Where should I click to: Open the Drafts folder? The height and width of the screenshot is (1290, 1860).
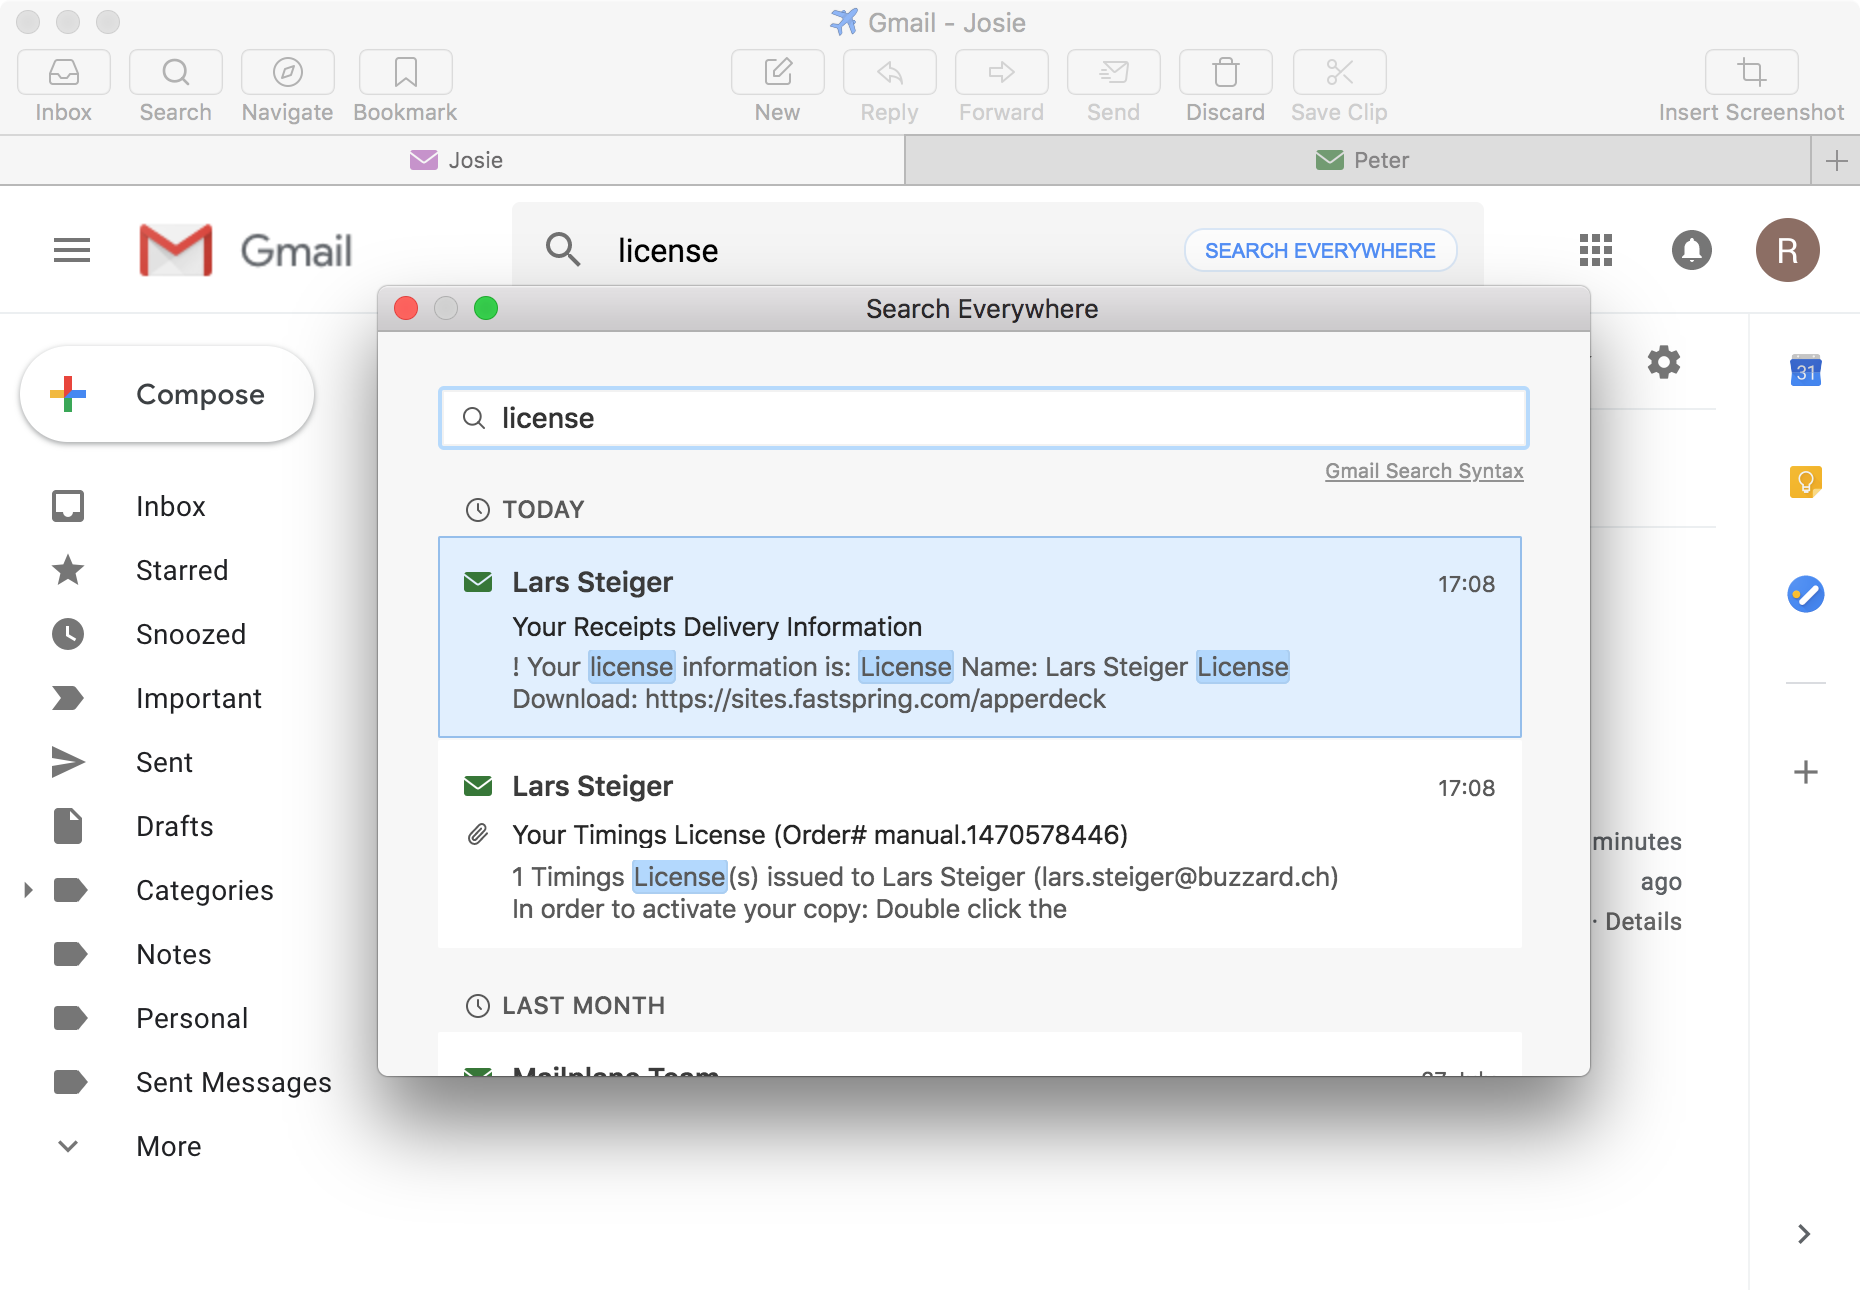[175, 826]
